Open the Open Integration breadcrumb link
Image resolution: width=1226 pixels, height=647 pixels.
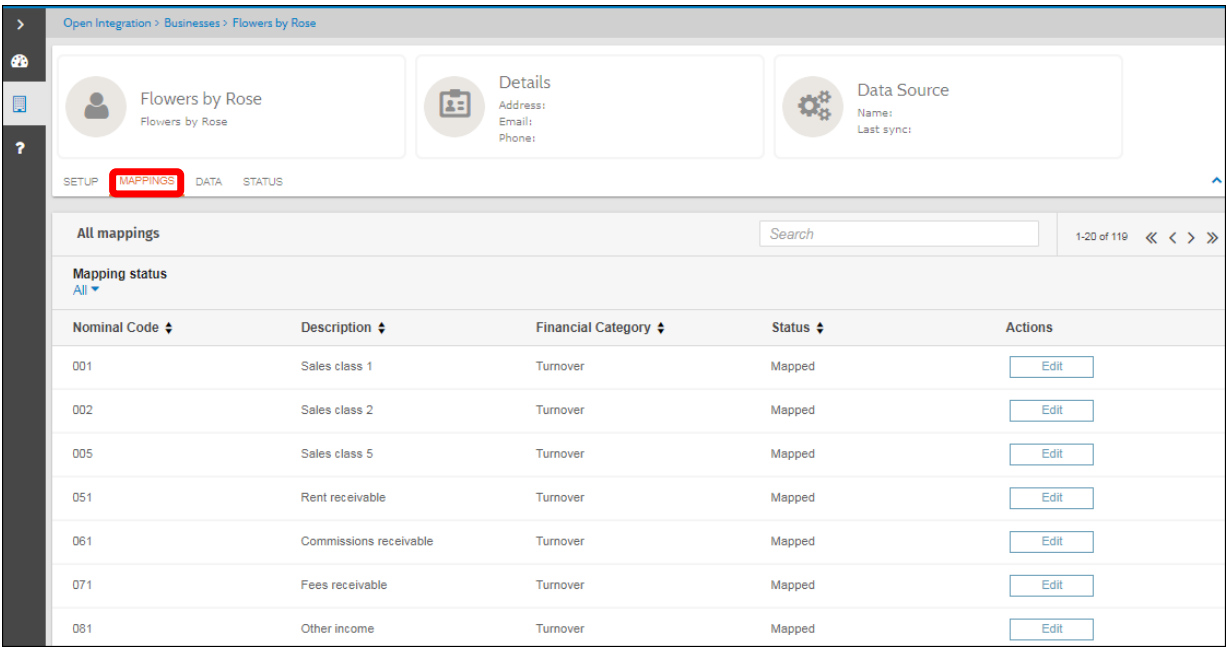107,23
